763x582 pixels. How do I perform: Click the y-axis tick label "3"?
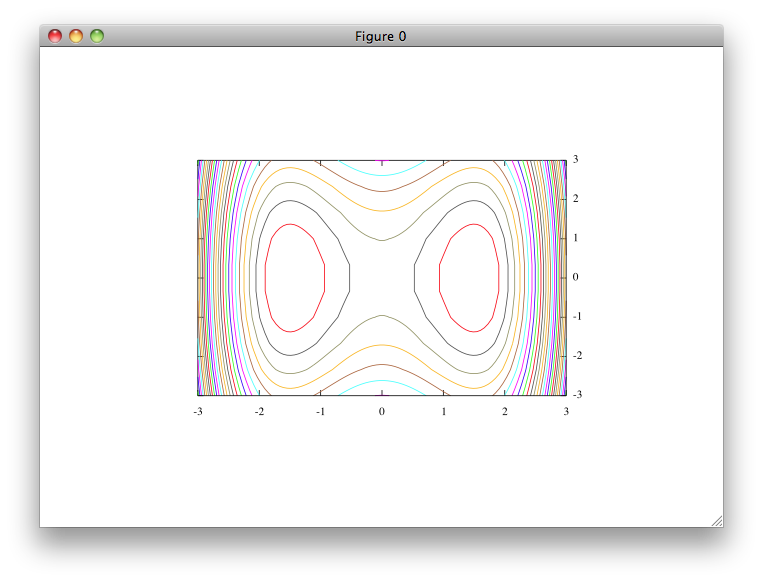pyautogui.click(x=576, y=160)
